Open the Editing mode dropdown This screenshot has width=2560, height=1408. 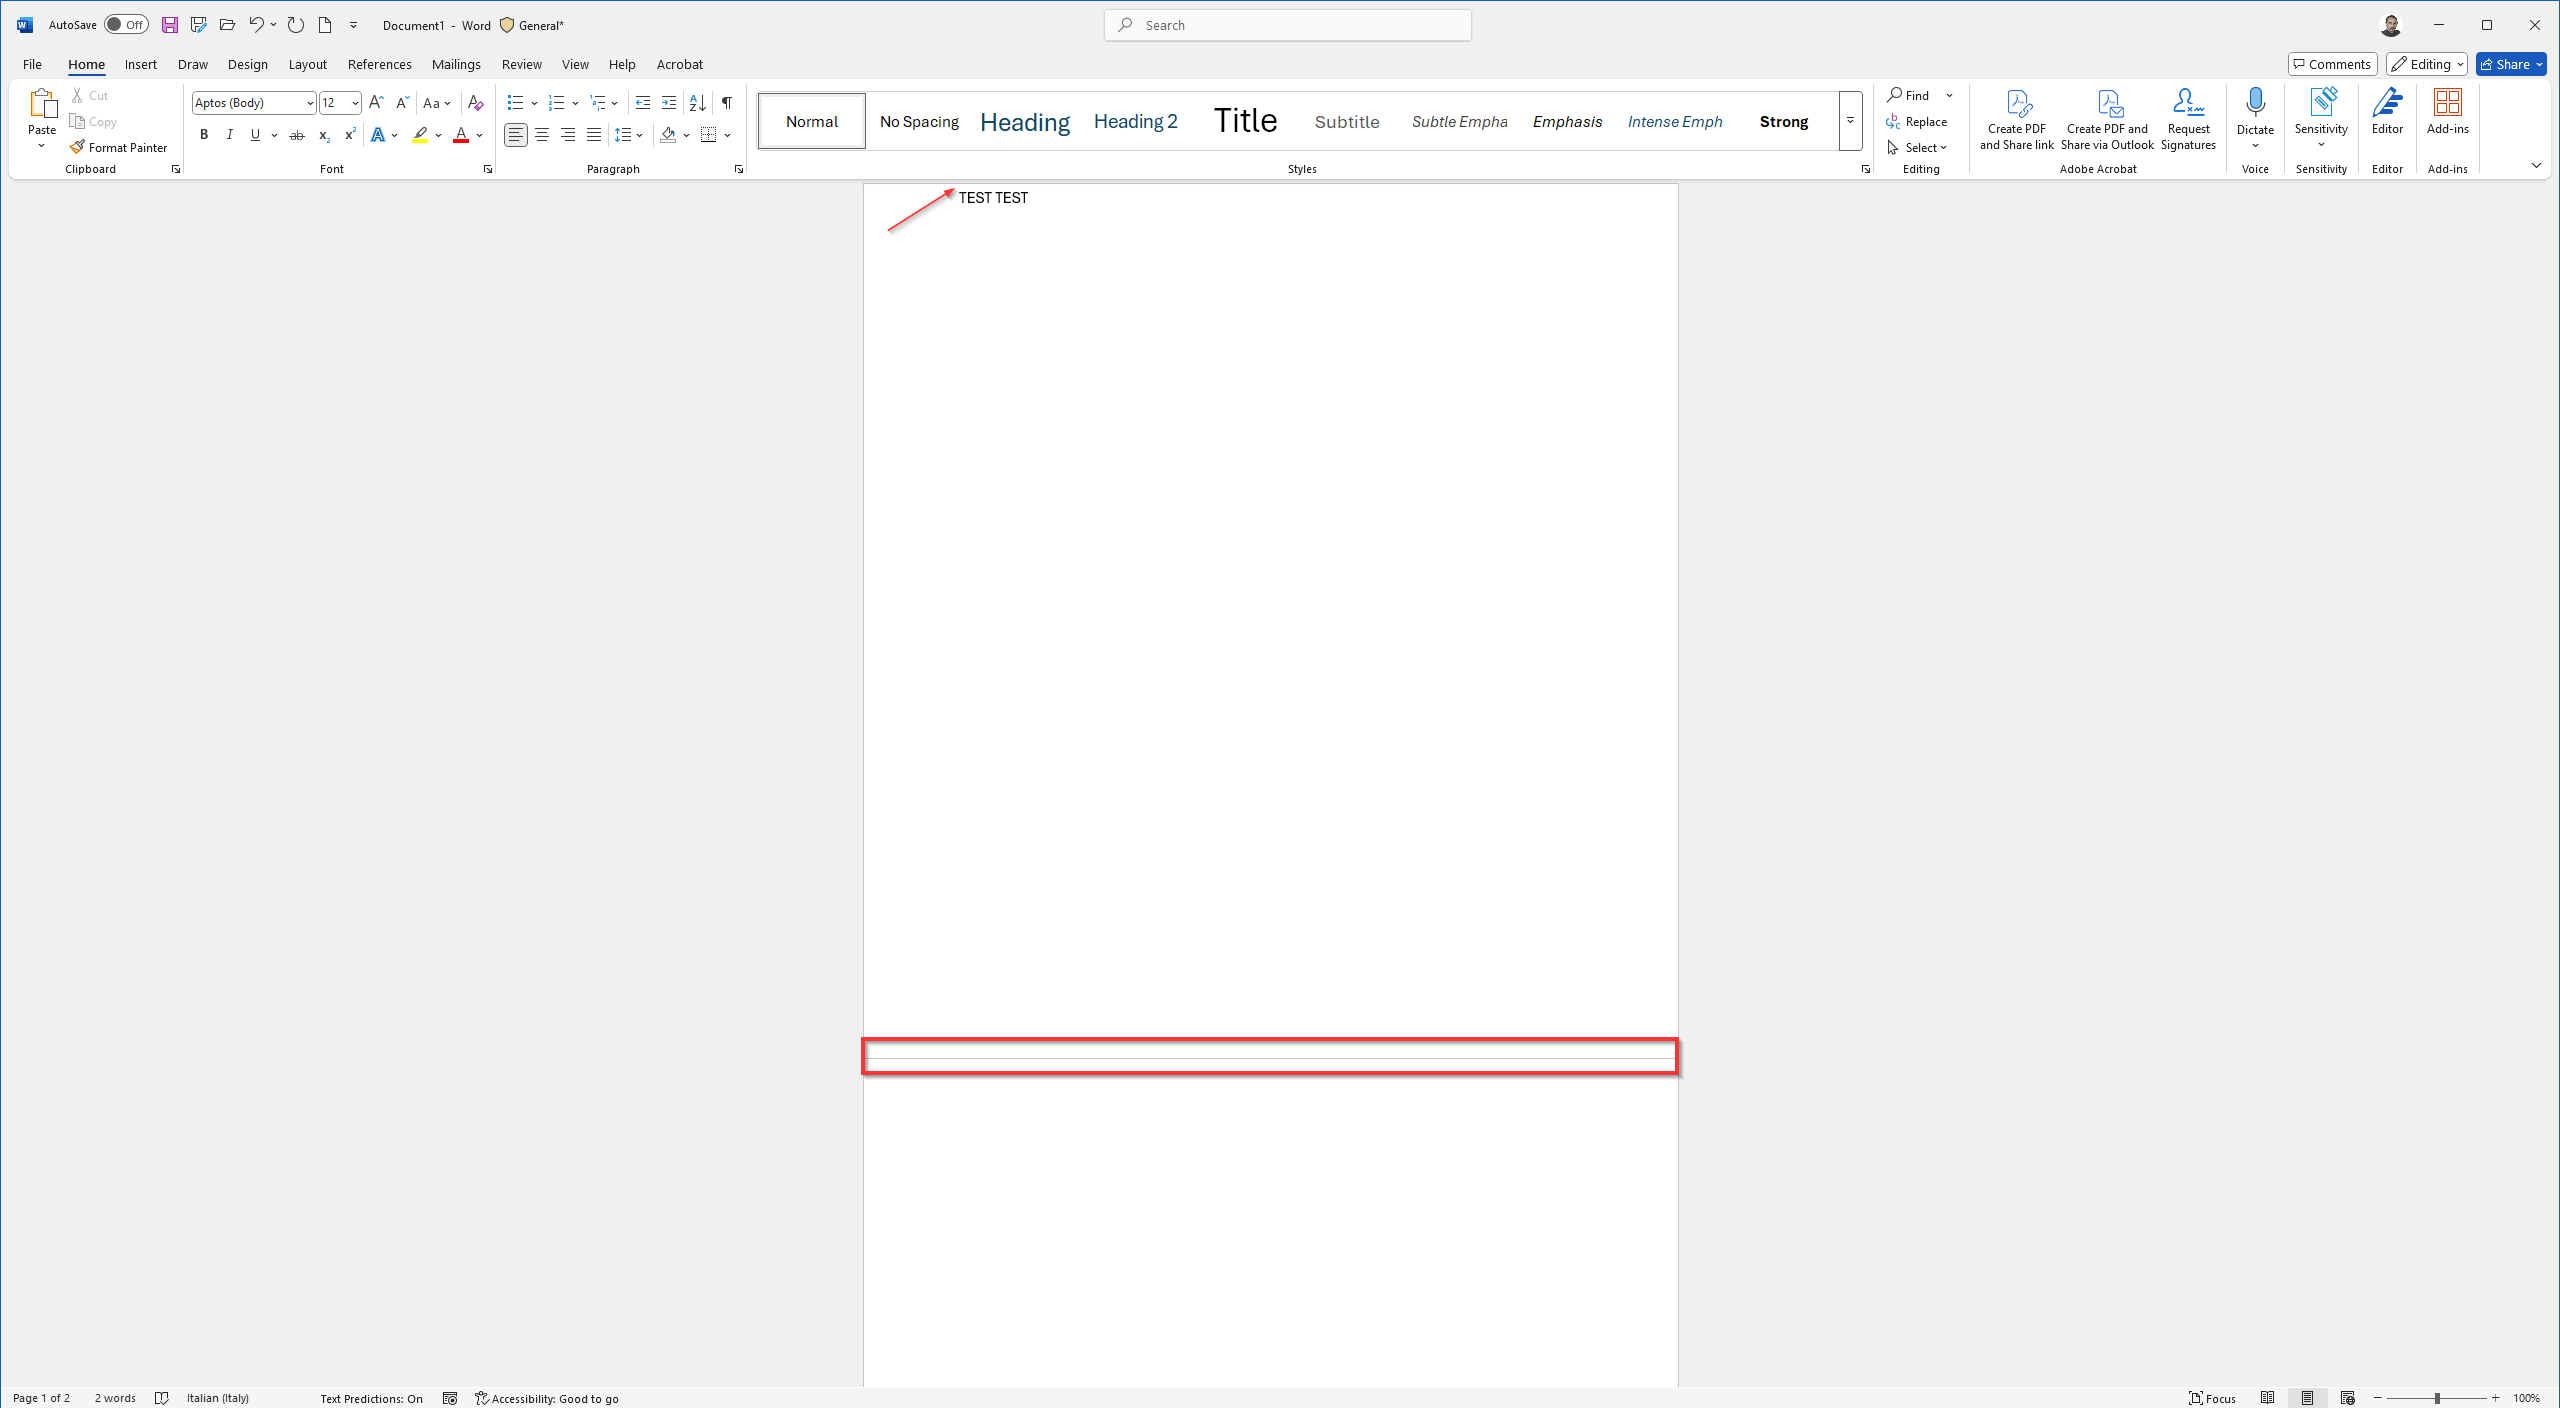coord(2427,64)
